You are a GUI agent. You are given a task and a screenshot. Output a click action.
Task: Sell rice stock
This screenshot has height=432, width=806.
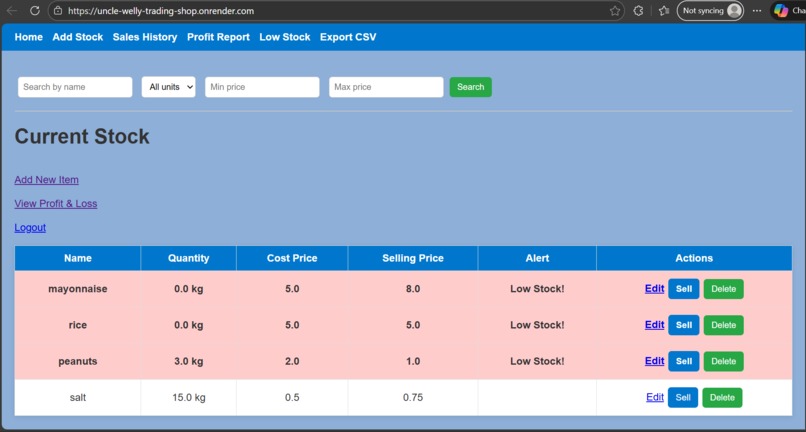coord(684,325)
